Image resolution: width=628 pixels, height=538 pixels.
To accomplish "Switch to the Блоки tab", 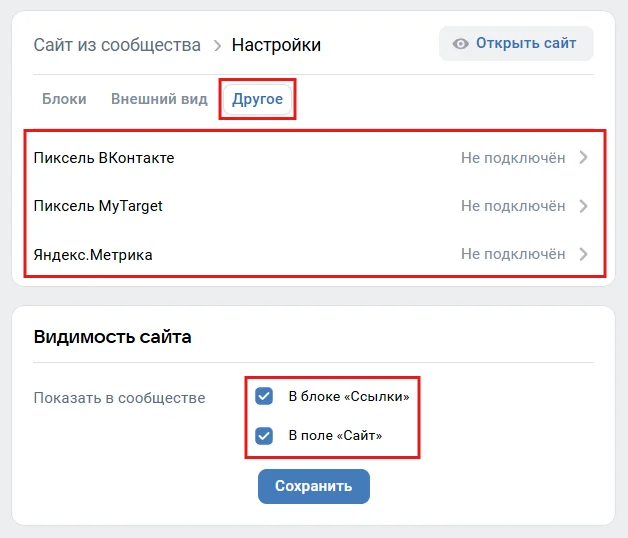I will point(64,99).
